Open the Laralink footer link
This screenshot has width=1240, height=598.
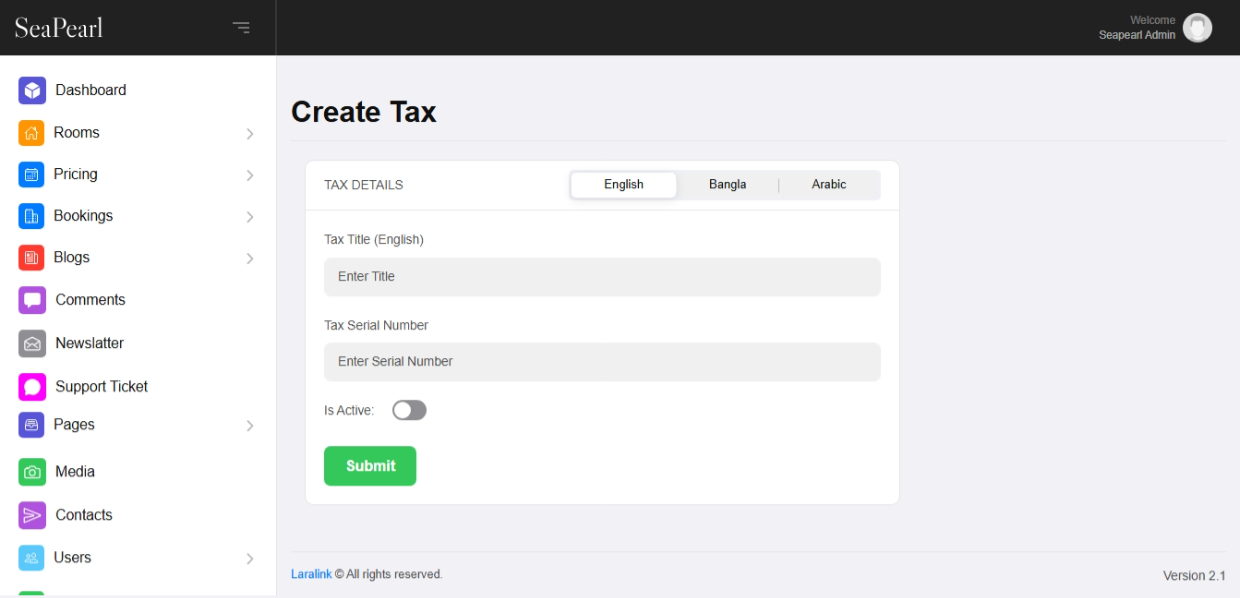click(311, 574)
